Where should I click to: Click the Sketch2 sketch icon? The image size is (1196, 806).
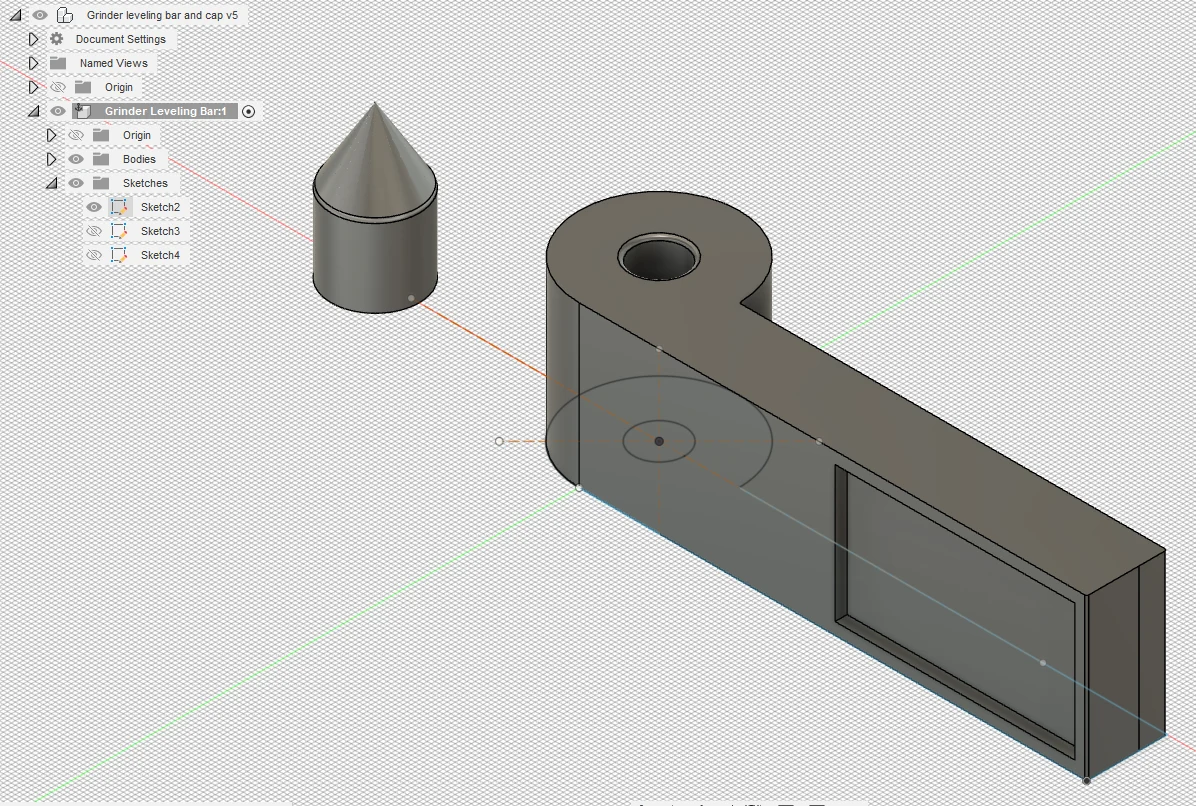119,207
